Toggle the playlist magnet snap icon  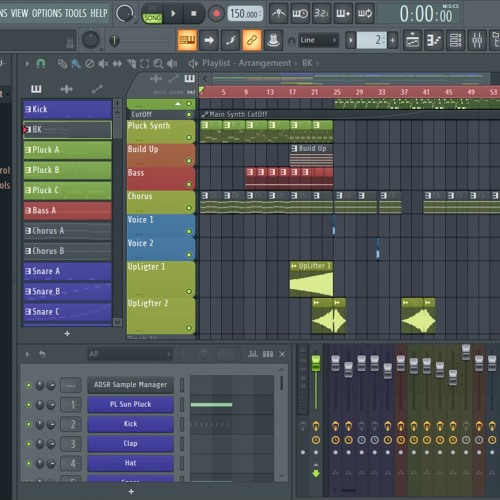[41, 63]
